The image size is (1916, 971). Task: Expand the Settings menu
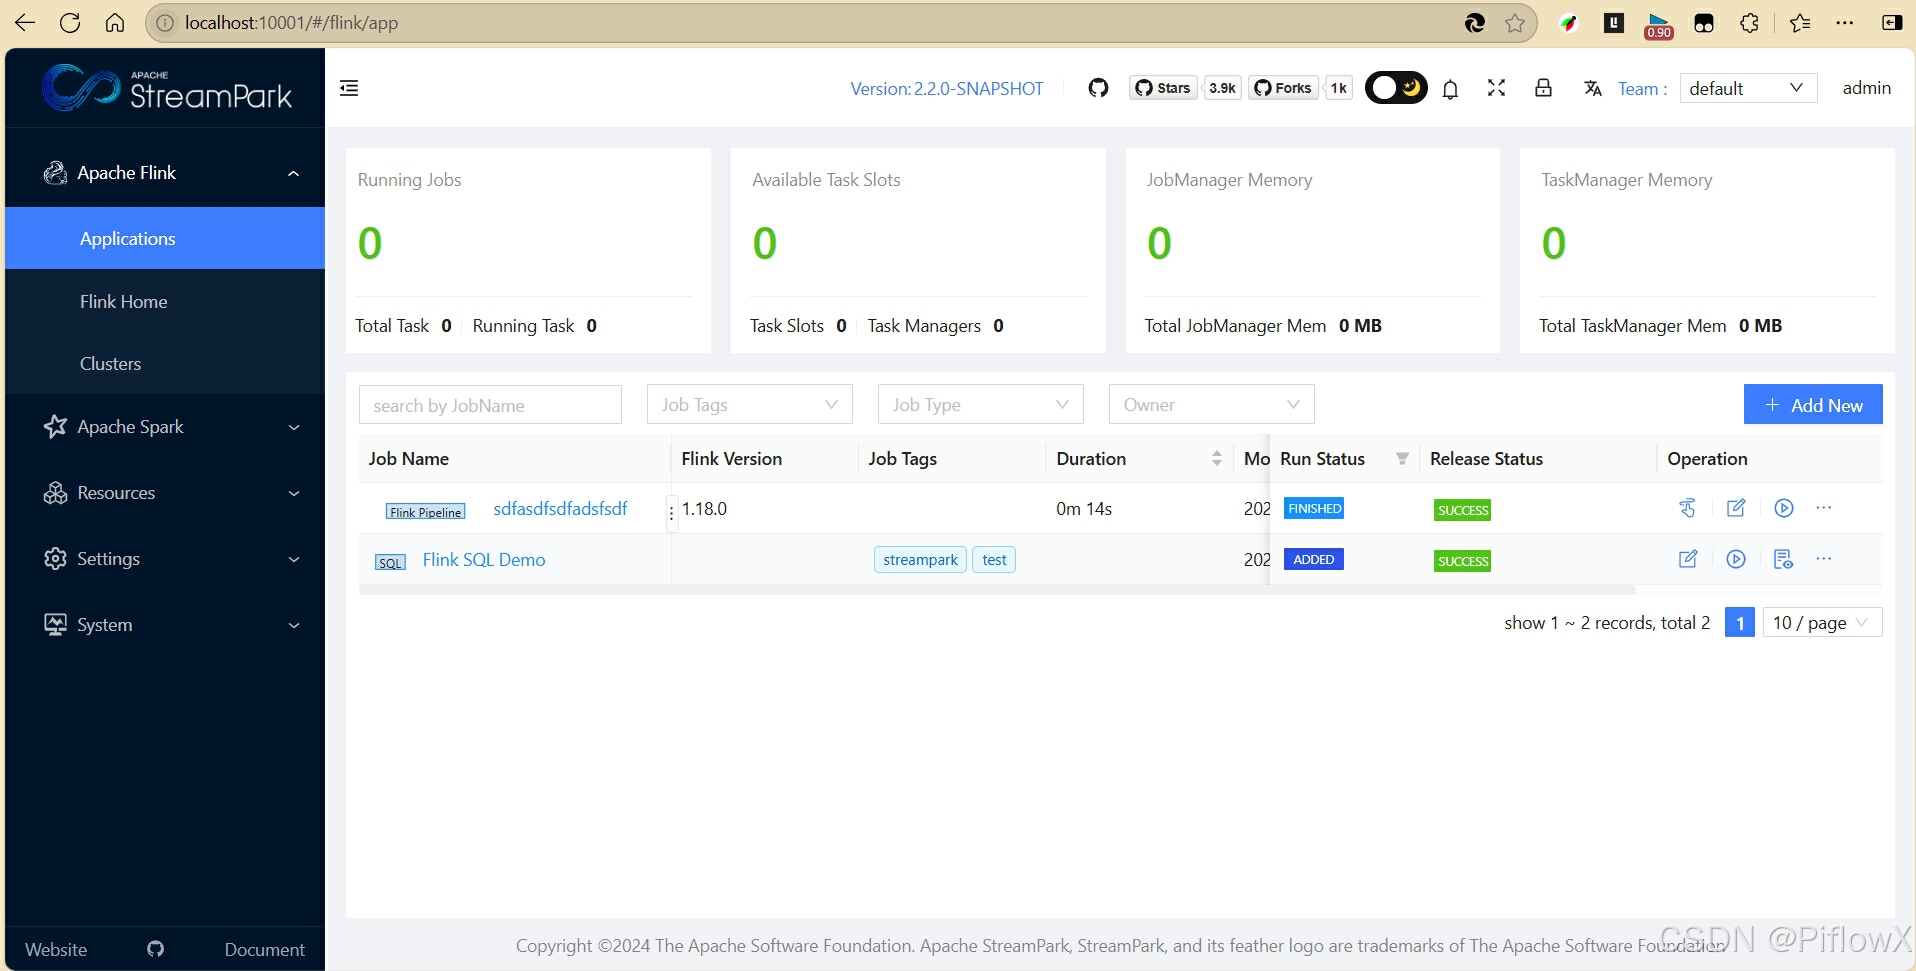pyautogui.click(x=165, y=559)
